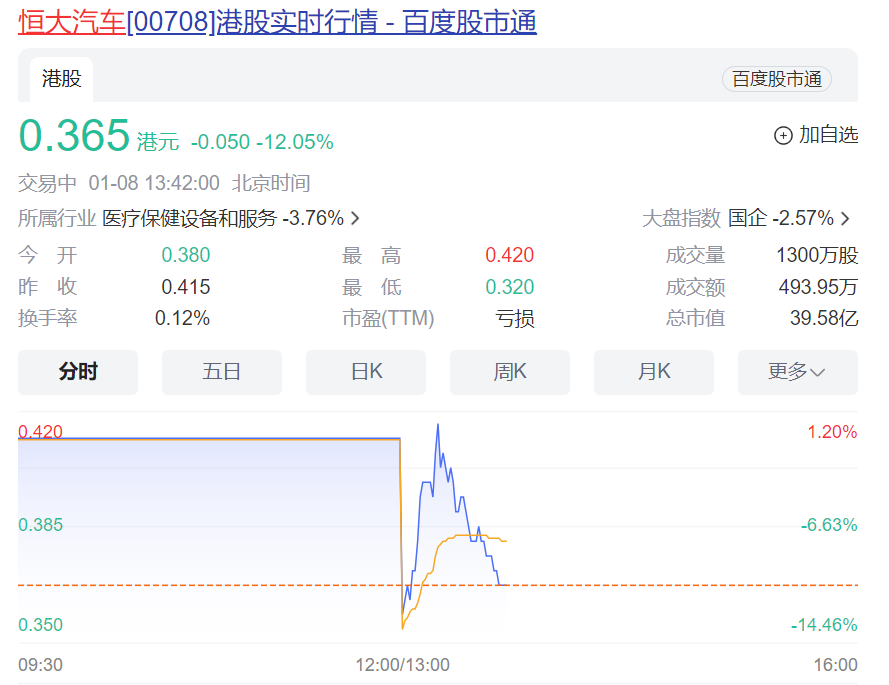Switch to the 五日 chart tab
The width and height of the screenshot is (889, 685).
point(222,372)
